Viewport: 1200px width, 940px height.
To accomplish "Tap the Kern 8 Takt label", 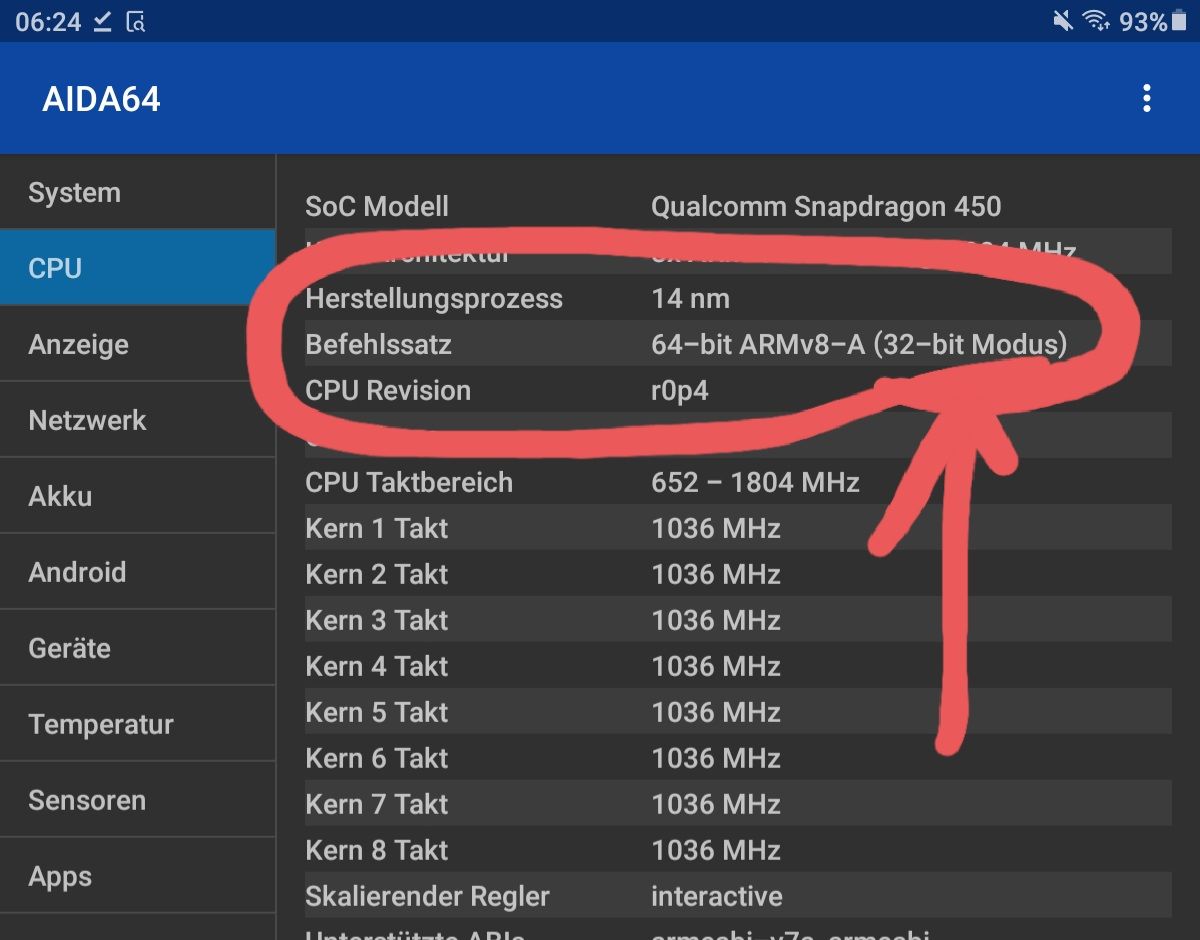I will tap(377, 851).
